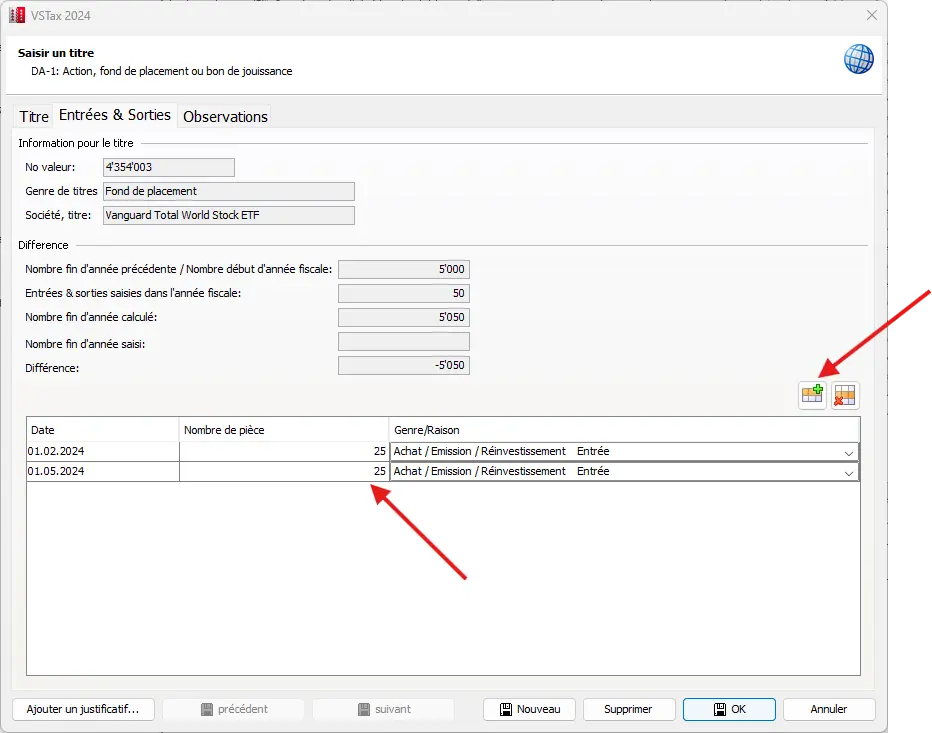Click the add row icon
The width and height of the screenshot is (932, 733).
click(x=812, y=396)
